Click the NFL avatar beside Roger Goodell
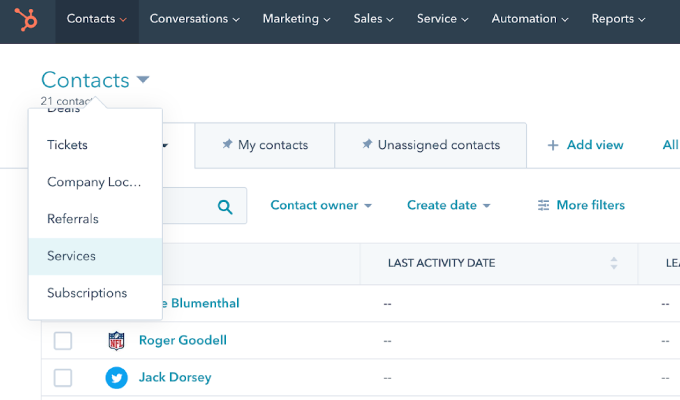Image resolution: width=680 pixels, height=400 pixels. point(117,341)
